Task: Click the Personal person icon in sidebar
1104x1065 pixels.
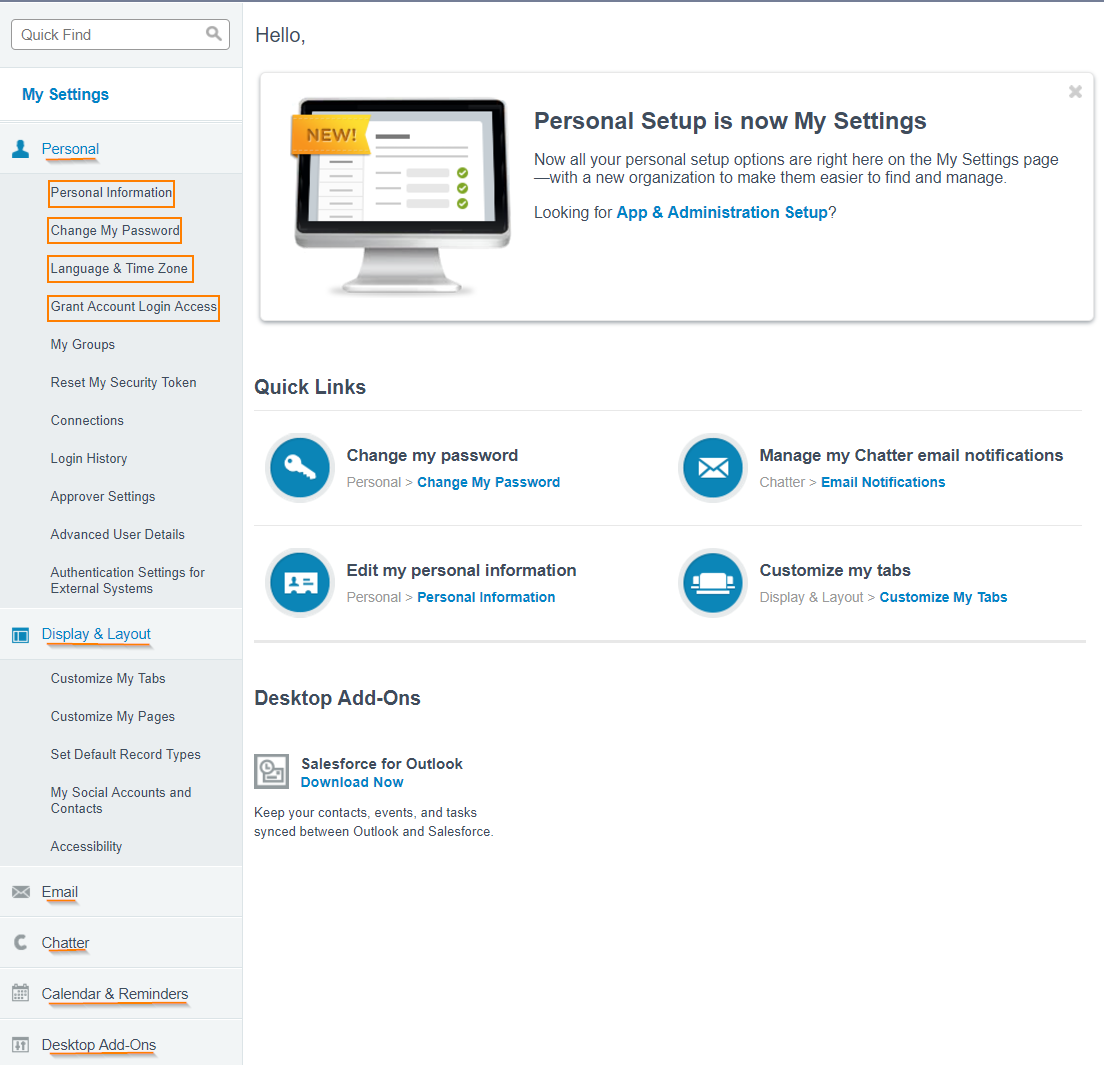Action: (20, 149)
